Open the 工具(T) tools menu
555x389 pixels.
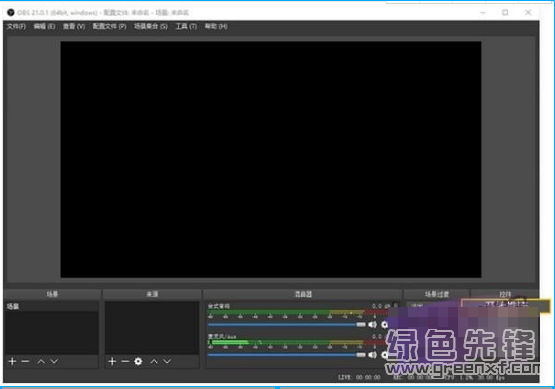(x=186, y=26)
